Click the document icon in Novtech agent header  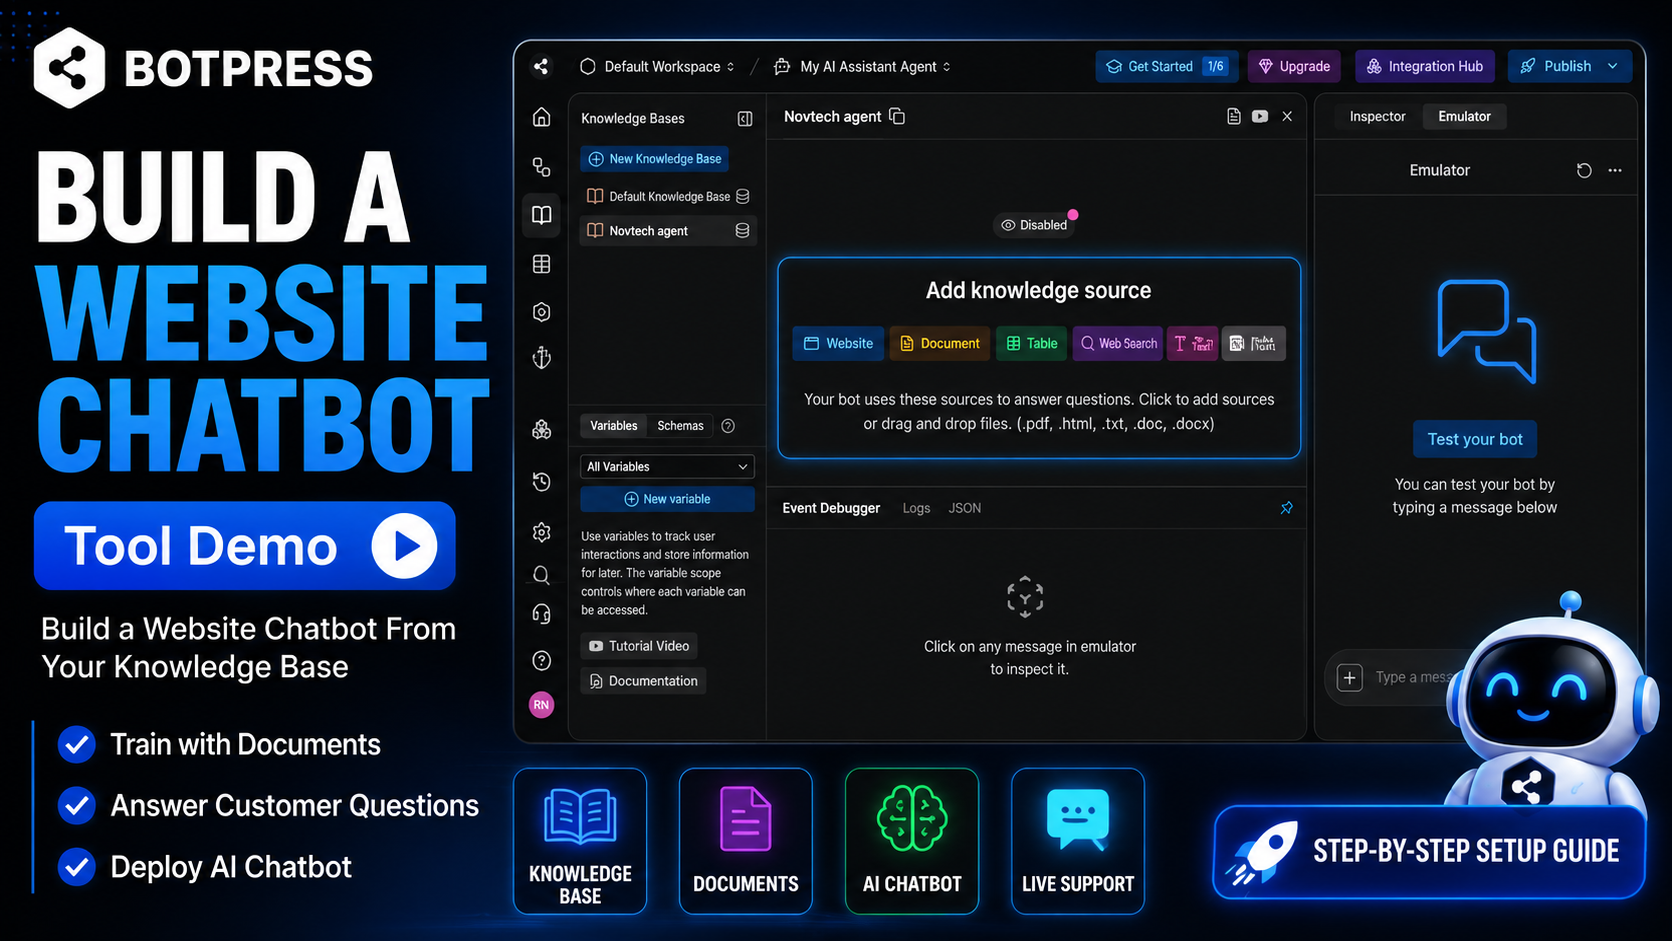1234,117
